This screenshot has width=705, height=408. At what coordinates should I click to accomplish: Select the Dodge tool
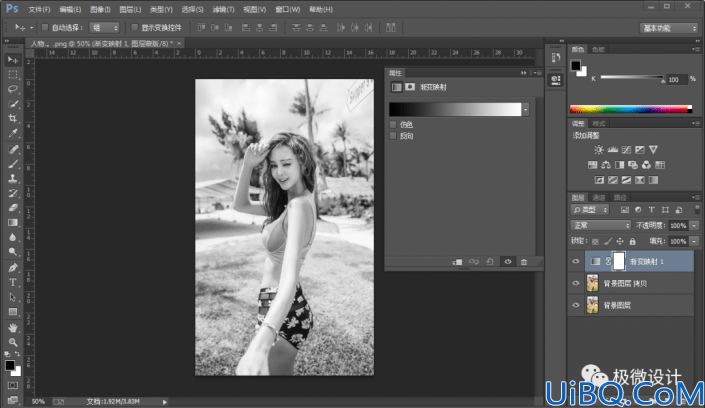pyautogui.click(x=13, y=252)
